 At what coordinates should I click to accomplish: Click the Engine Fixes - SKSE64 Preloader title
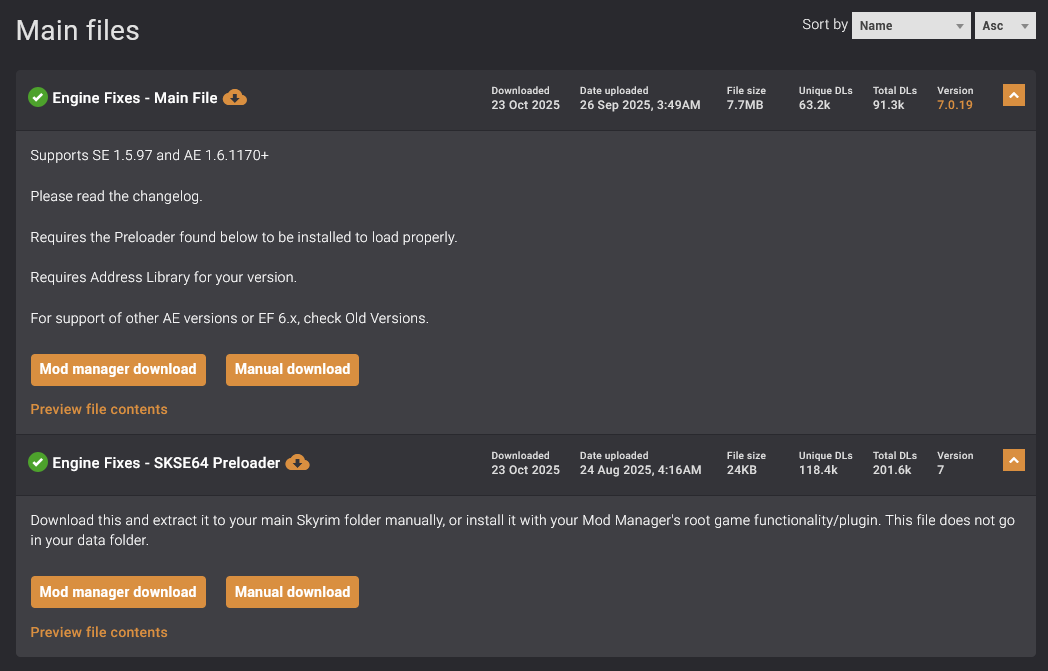166,462
